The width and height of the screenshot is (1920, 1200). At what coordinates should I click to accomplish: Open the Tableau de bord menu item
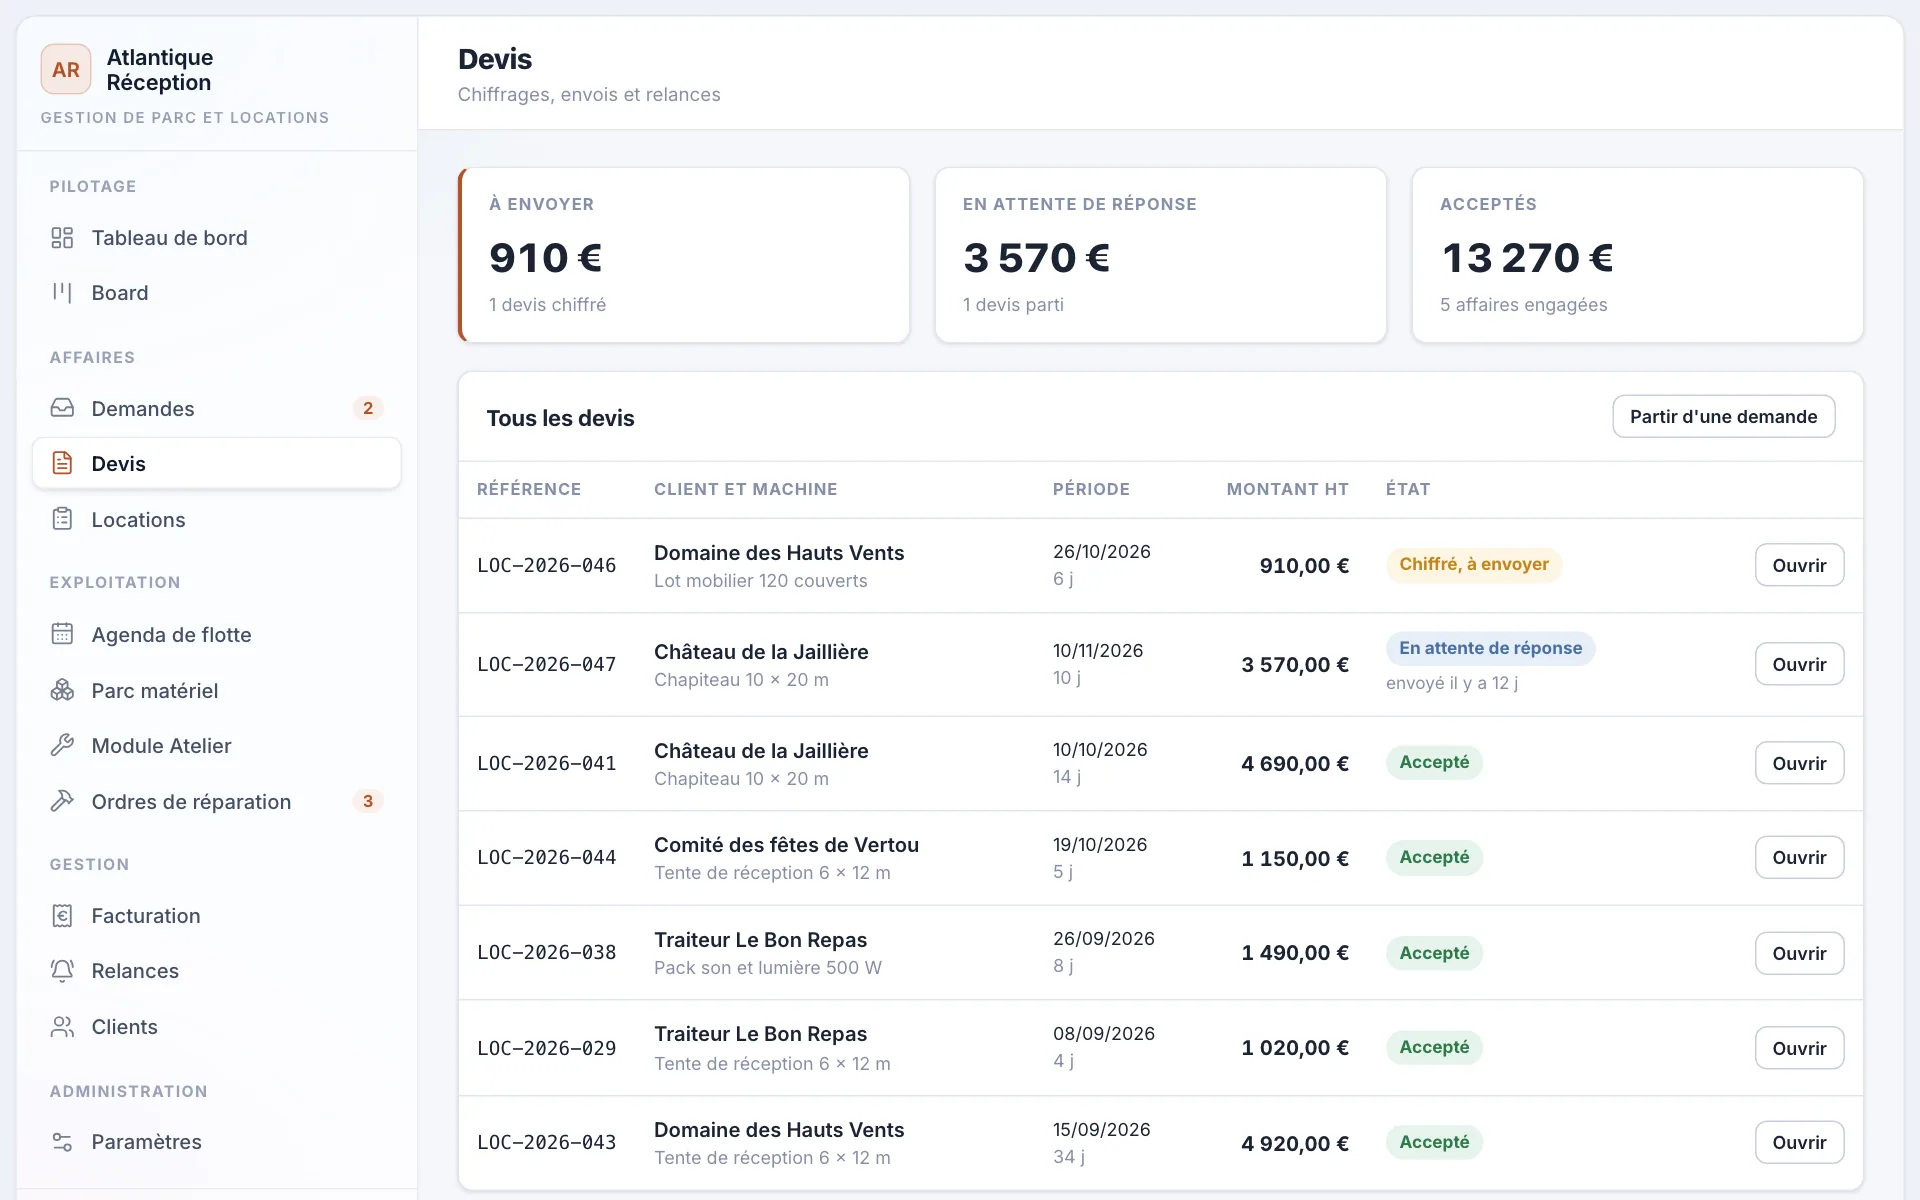tap(217, 238)
